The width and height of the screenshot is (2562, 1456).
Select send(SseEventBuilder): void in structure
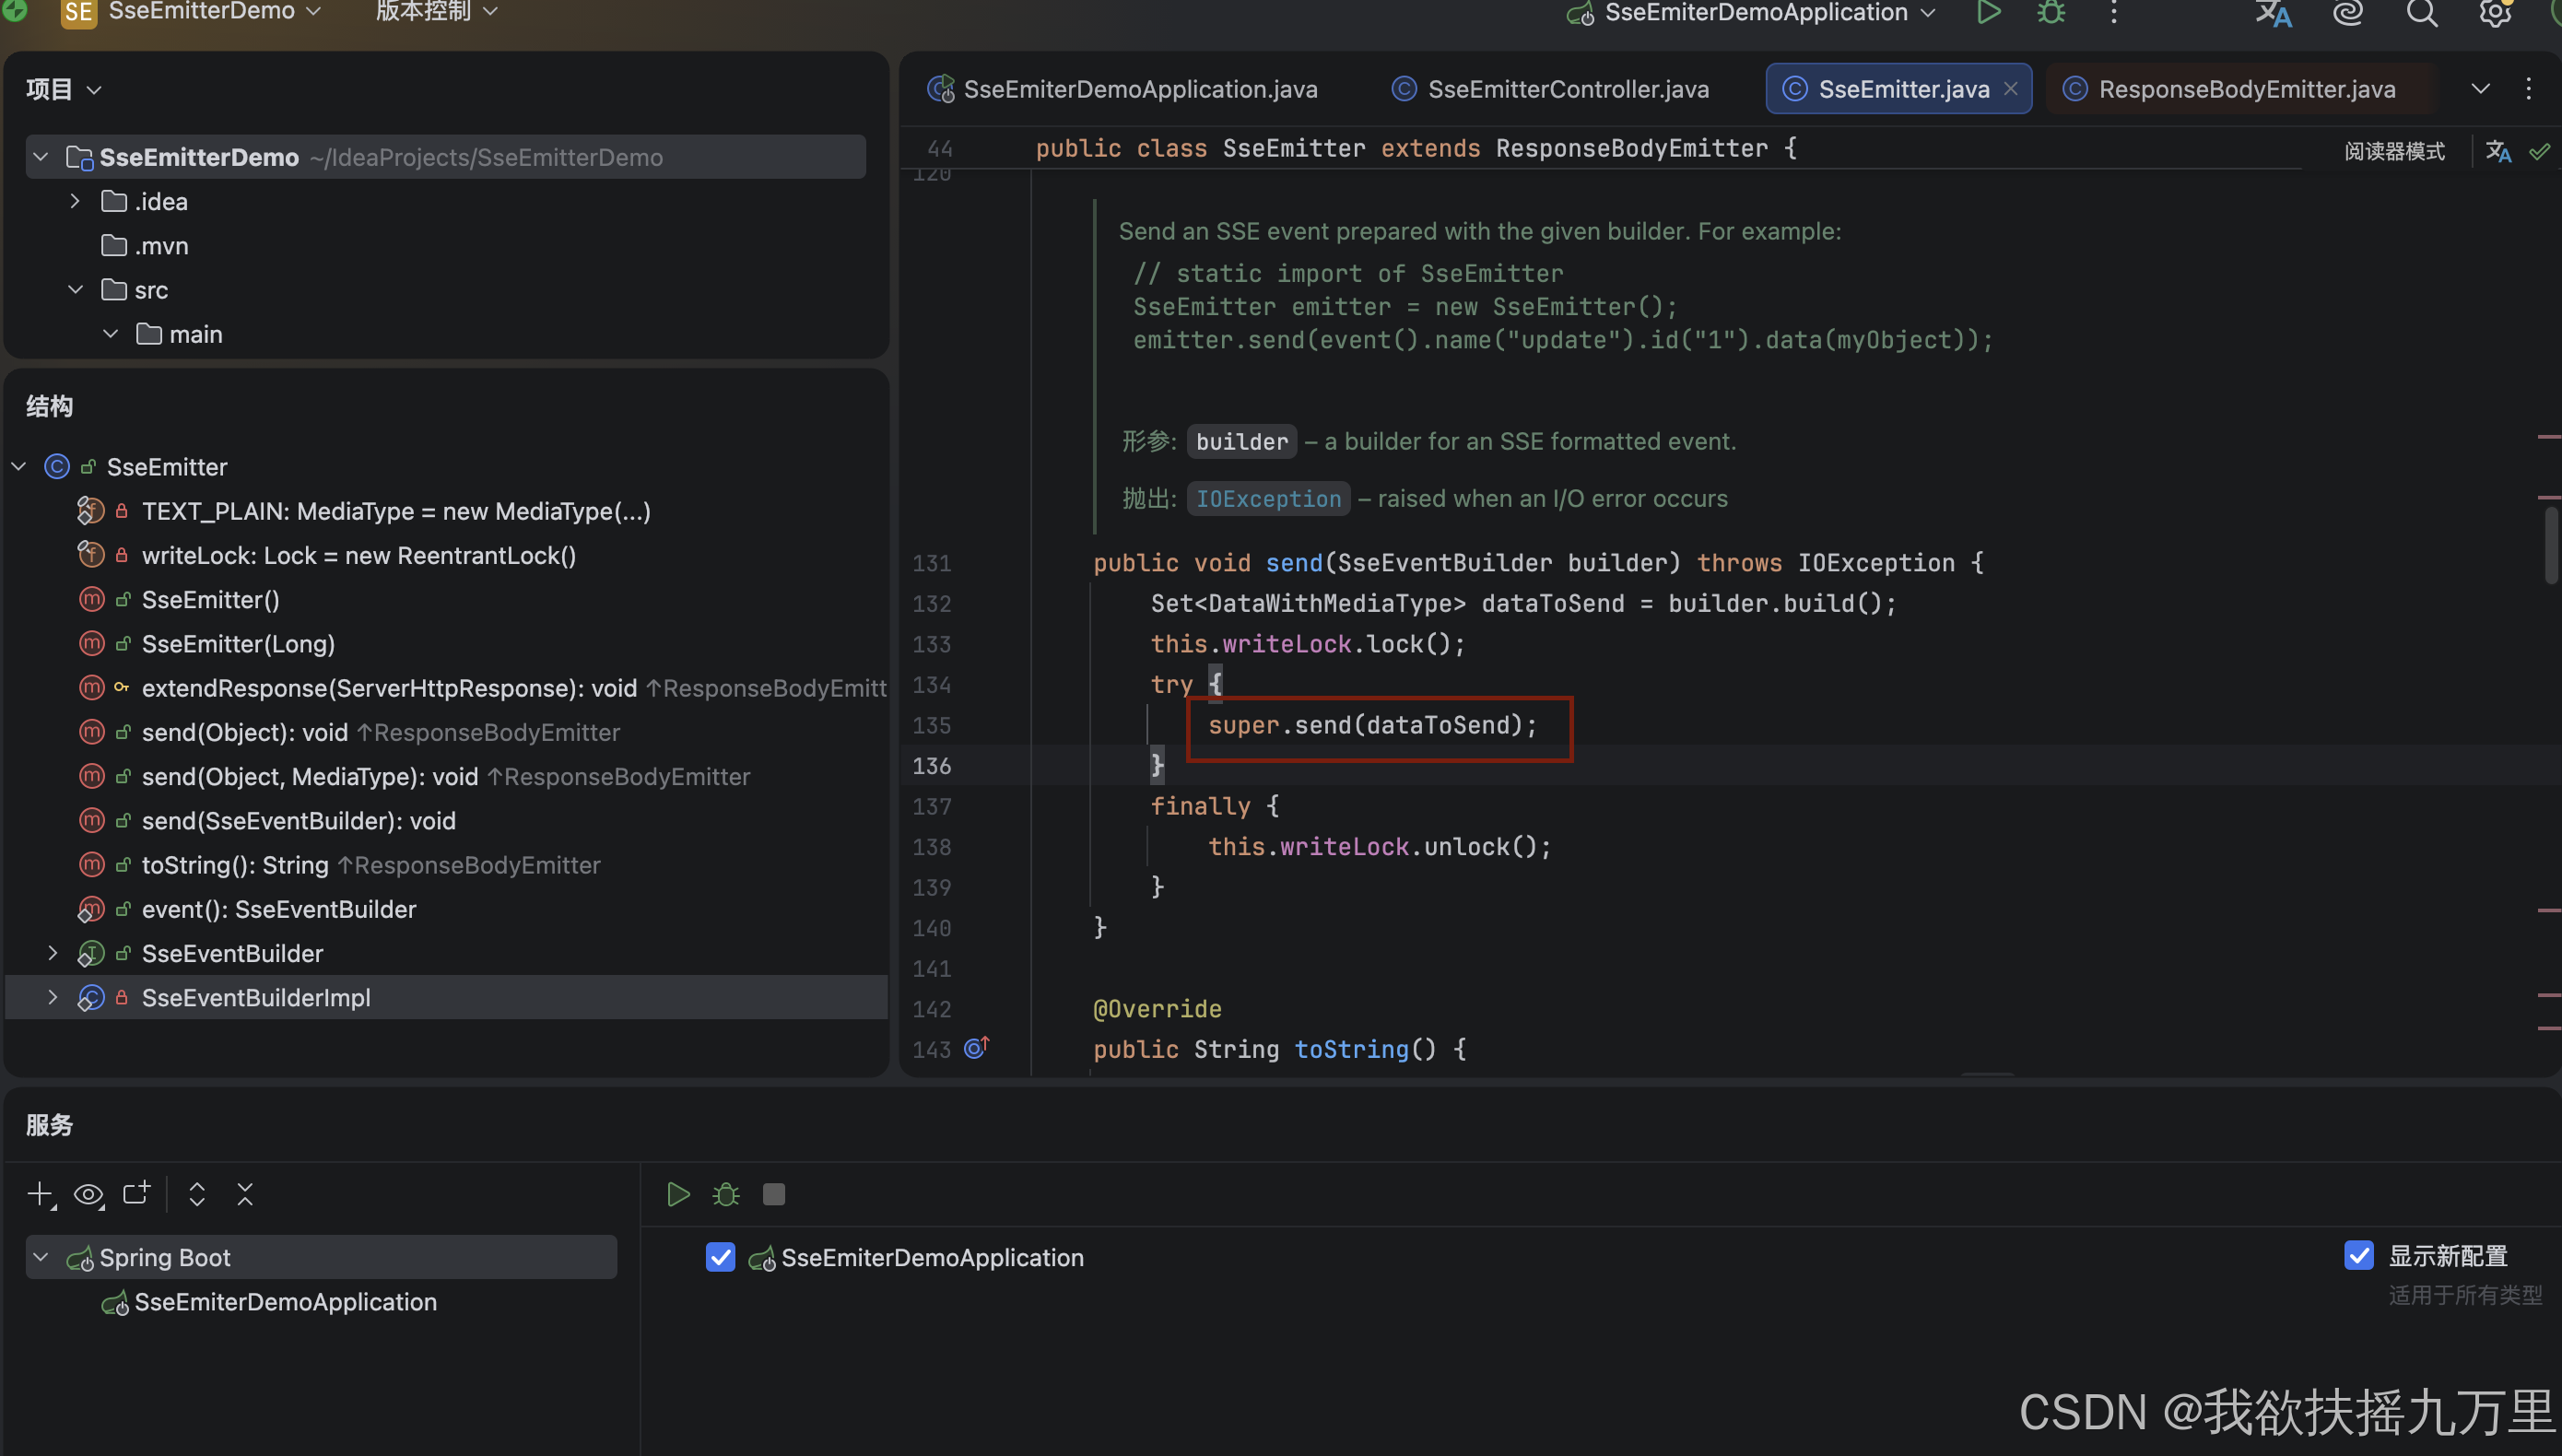[298, 821]
